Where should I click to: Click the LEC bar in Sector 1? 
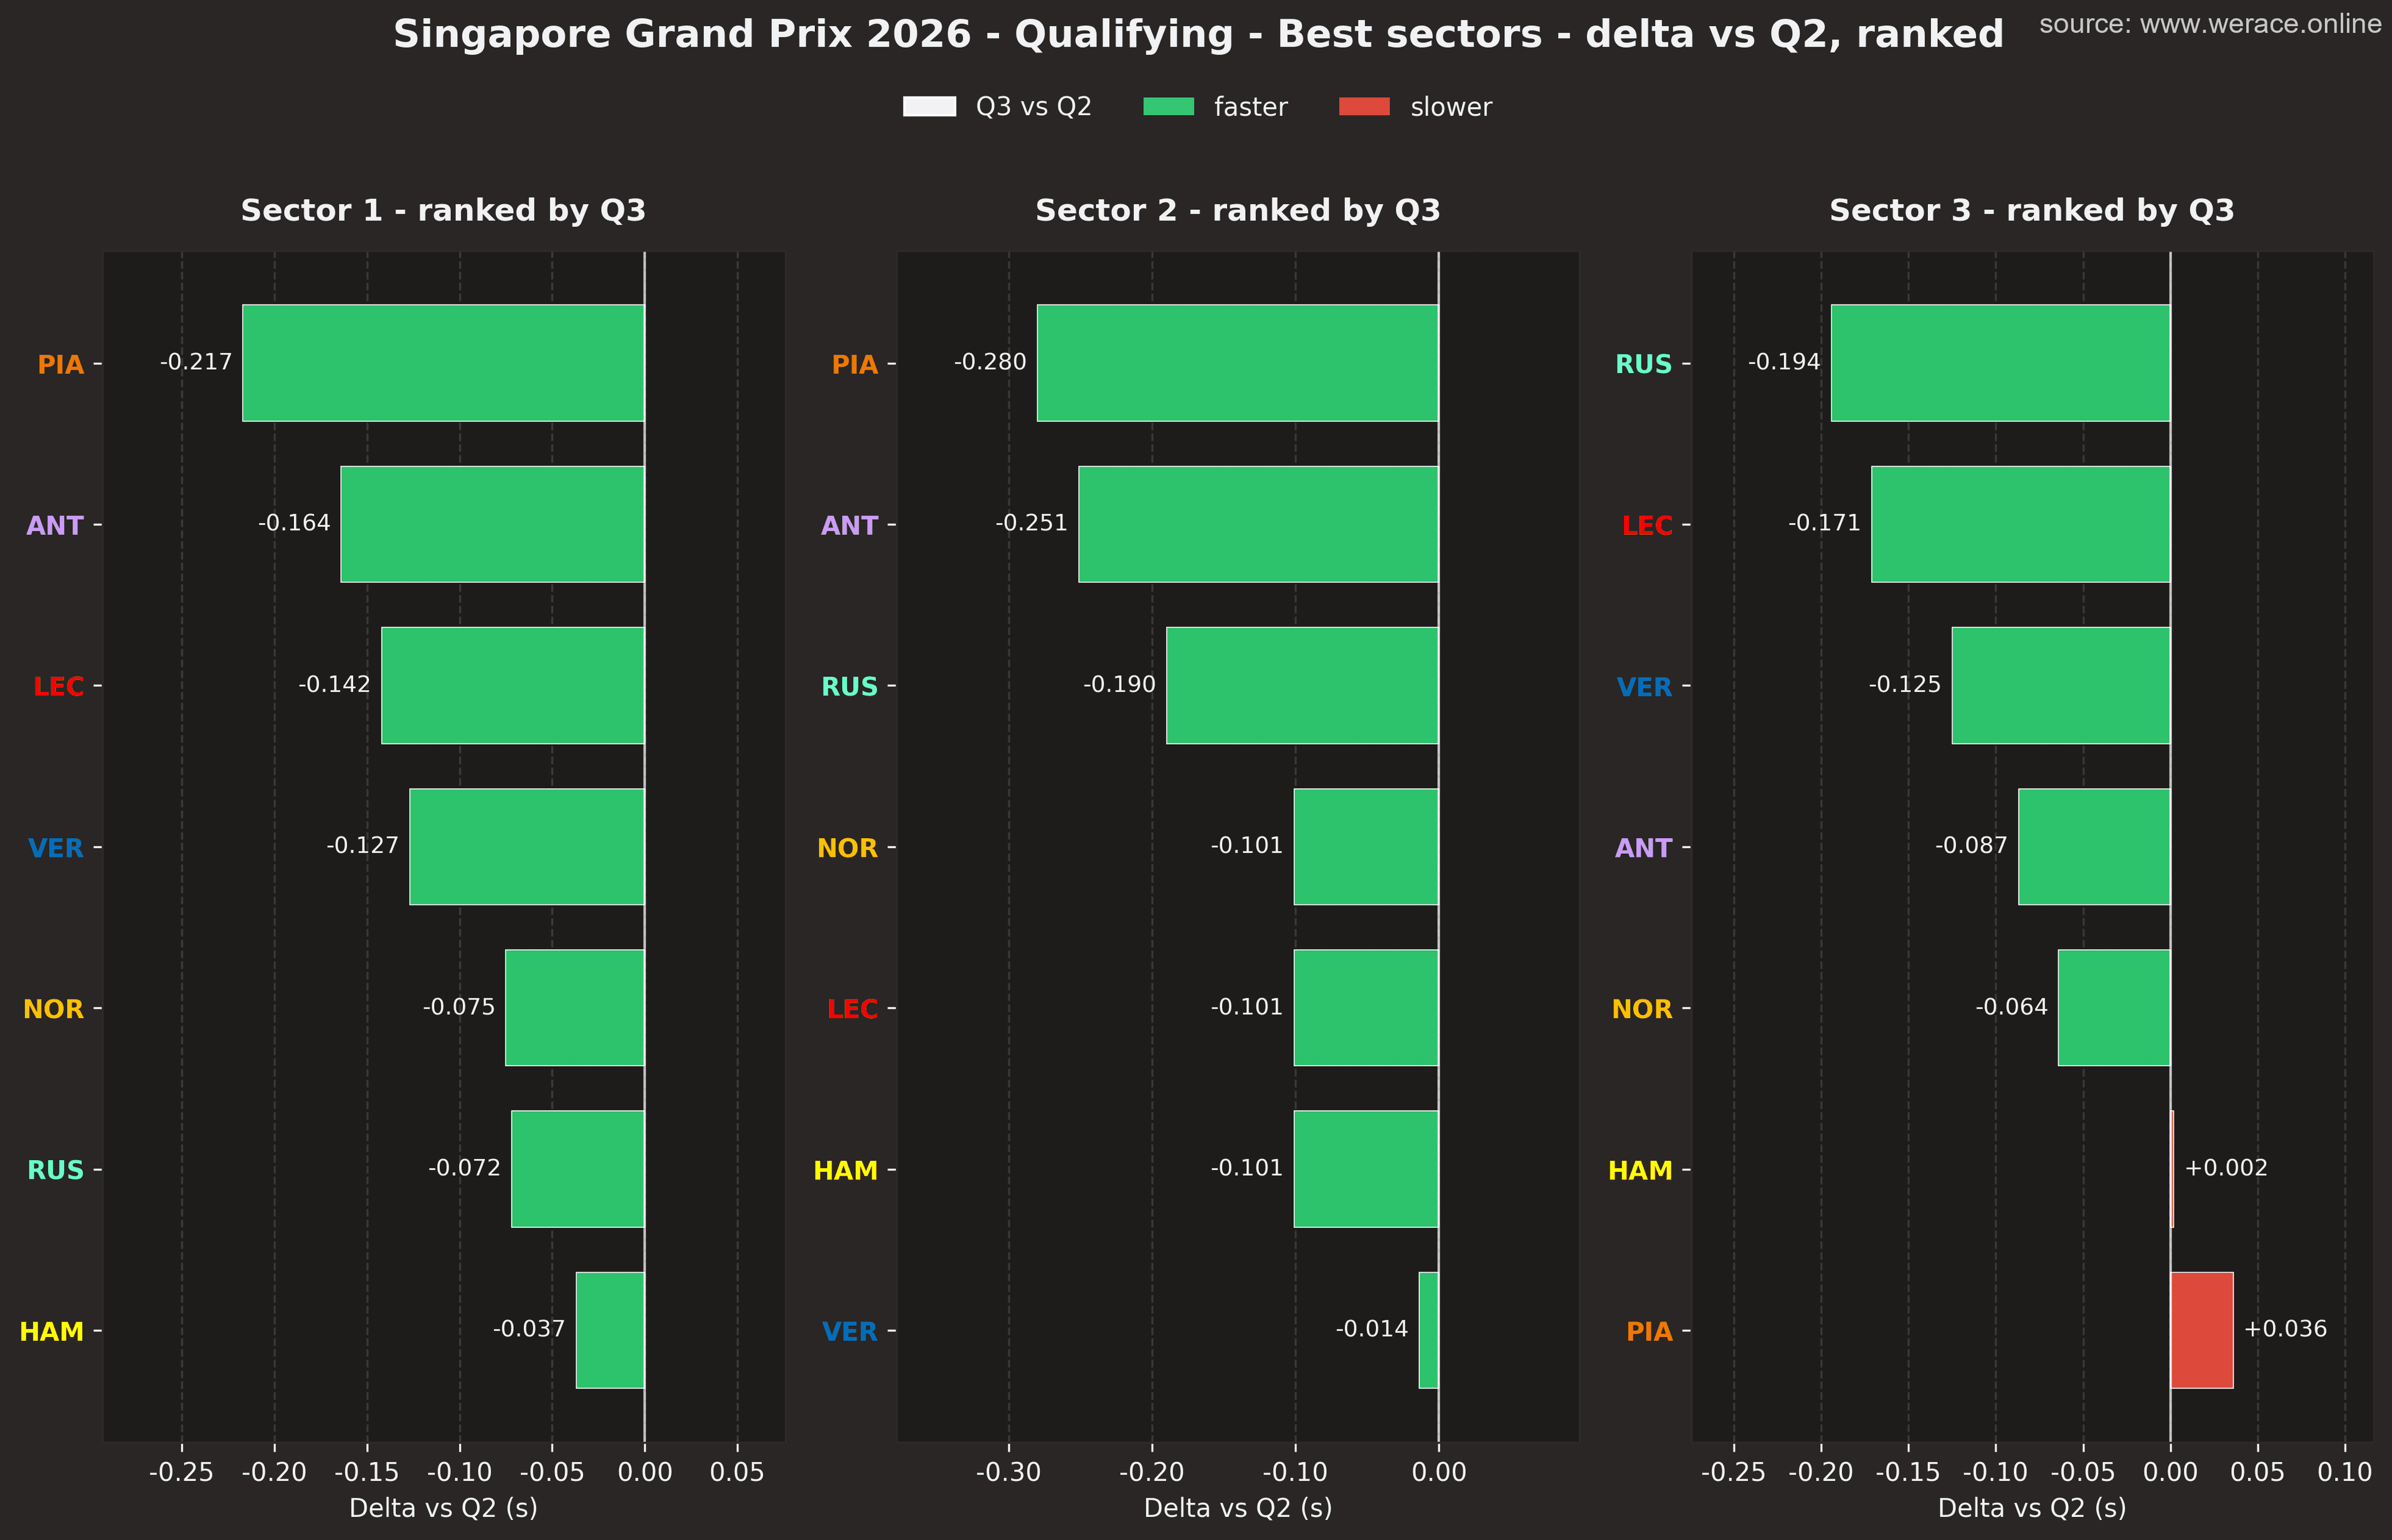513,685
